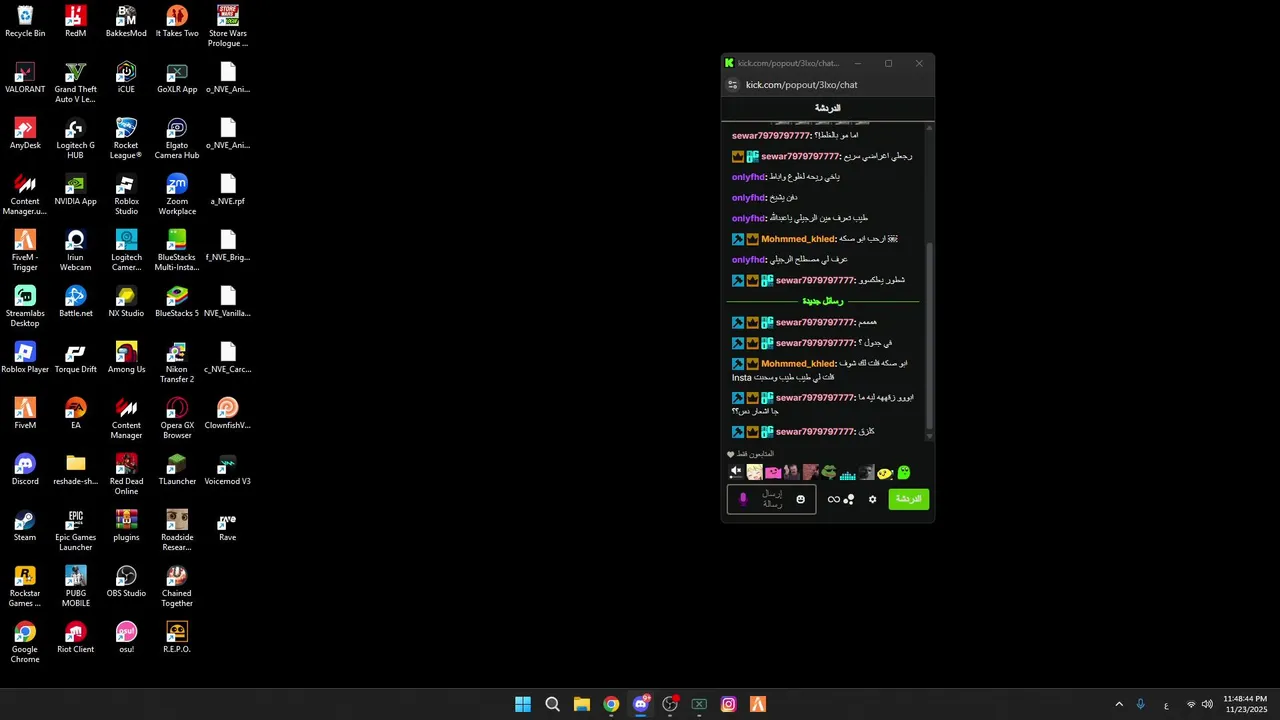
Task: Open the NVIDIA App shortcut
Action: coord(75,190)
